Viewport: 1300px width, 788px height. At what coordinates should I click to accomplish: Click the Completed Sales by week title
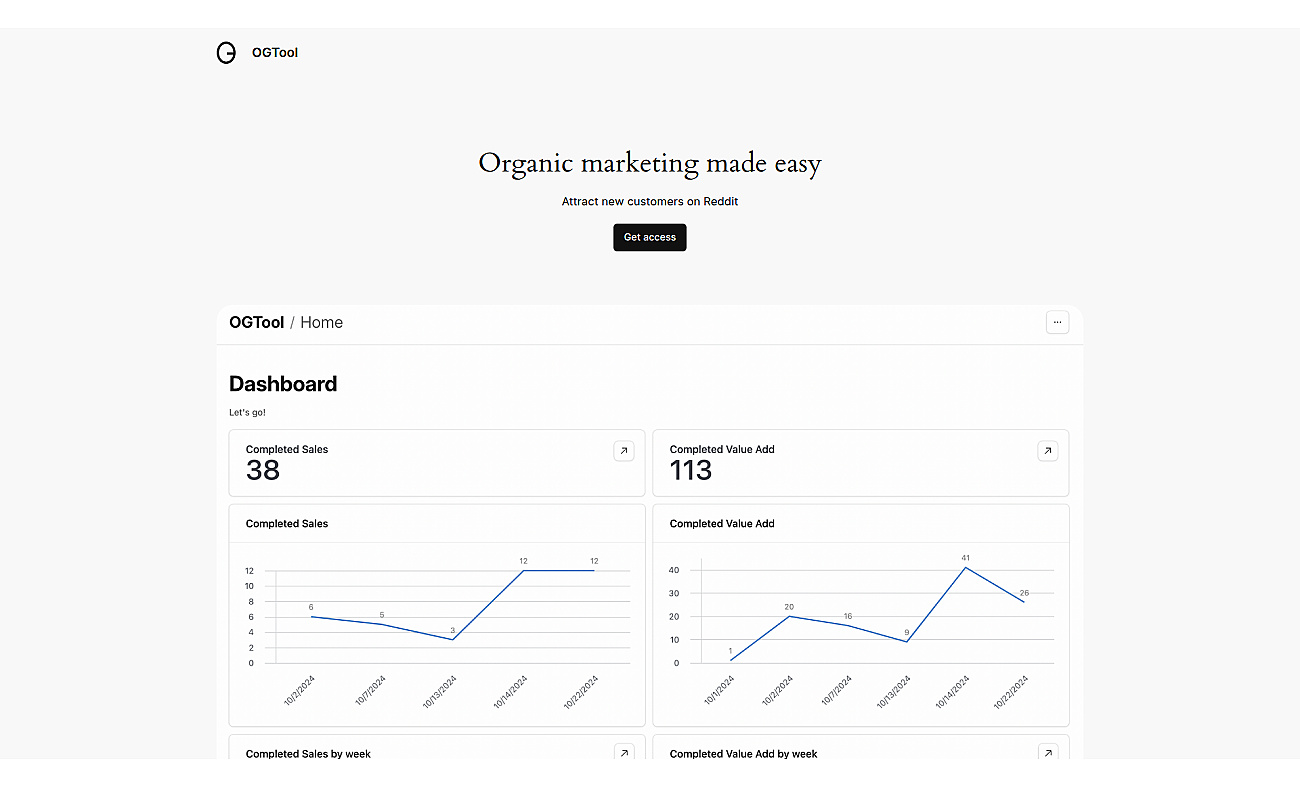pyautogui.click(x=308, y=753)
